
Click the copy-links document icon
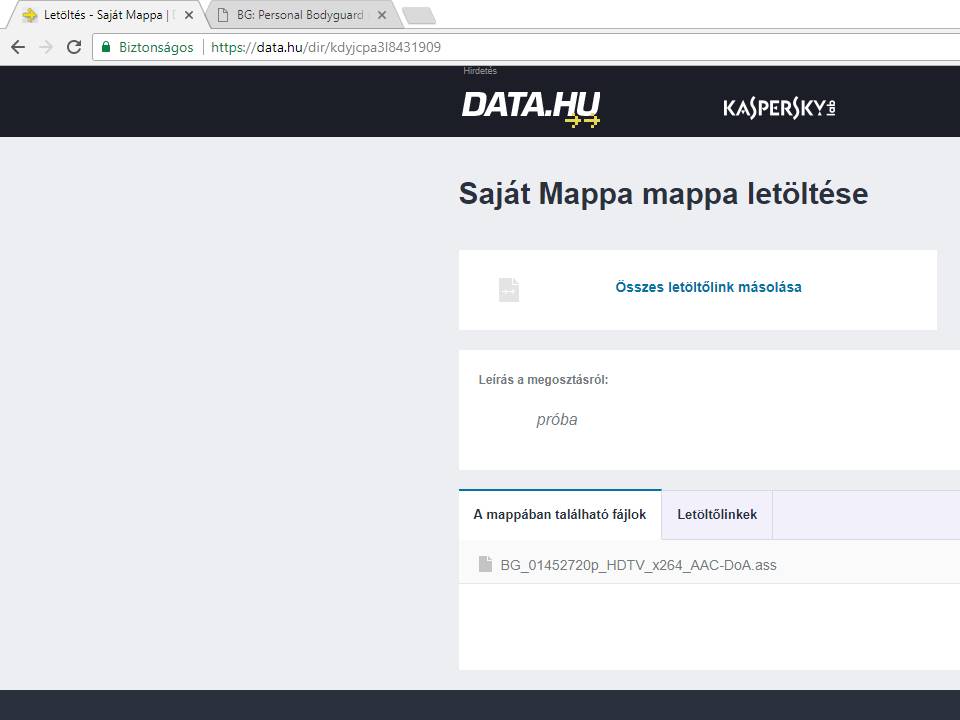509,289
